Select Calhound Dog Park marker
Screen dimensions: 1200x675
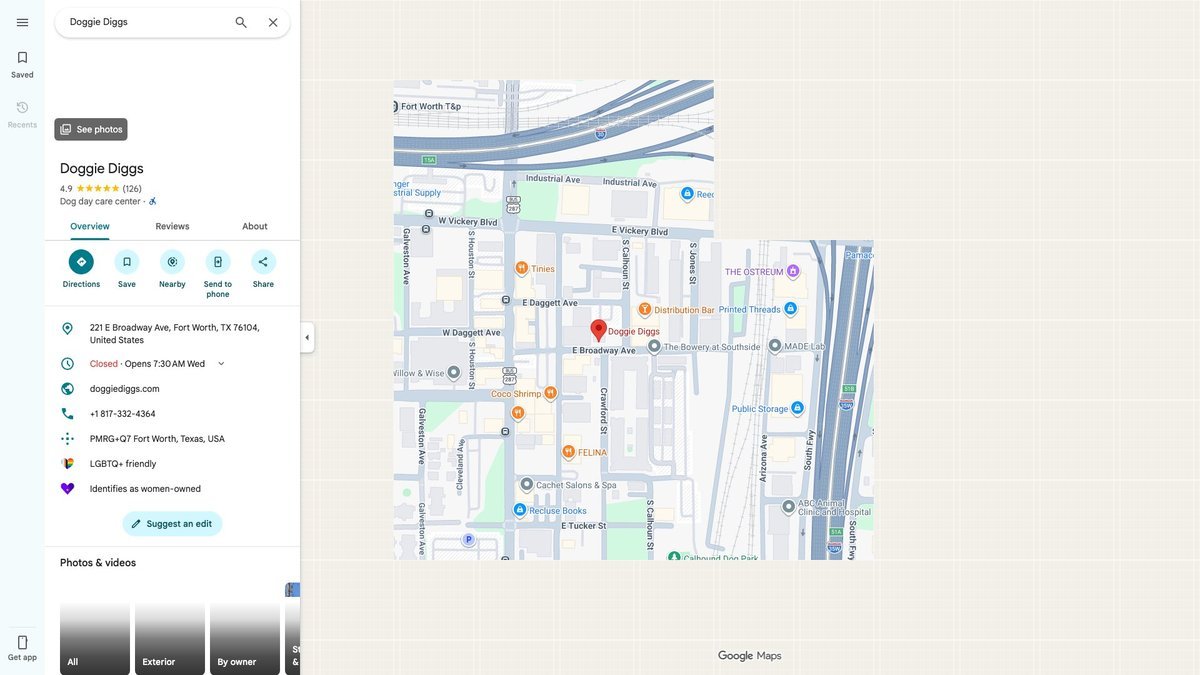(x=674, y=556)
